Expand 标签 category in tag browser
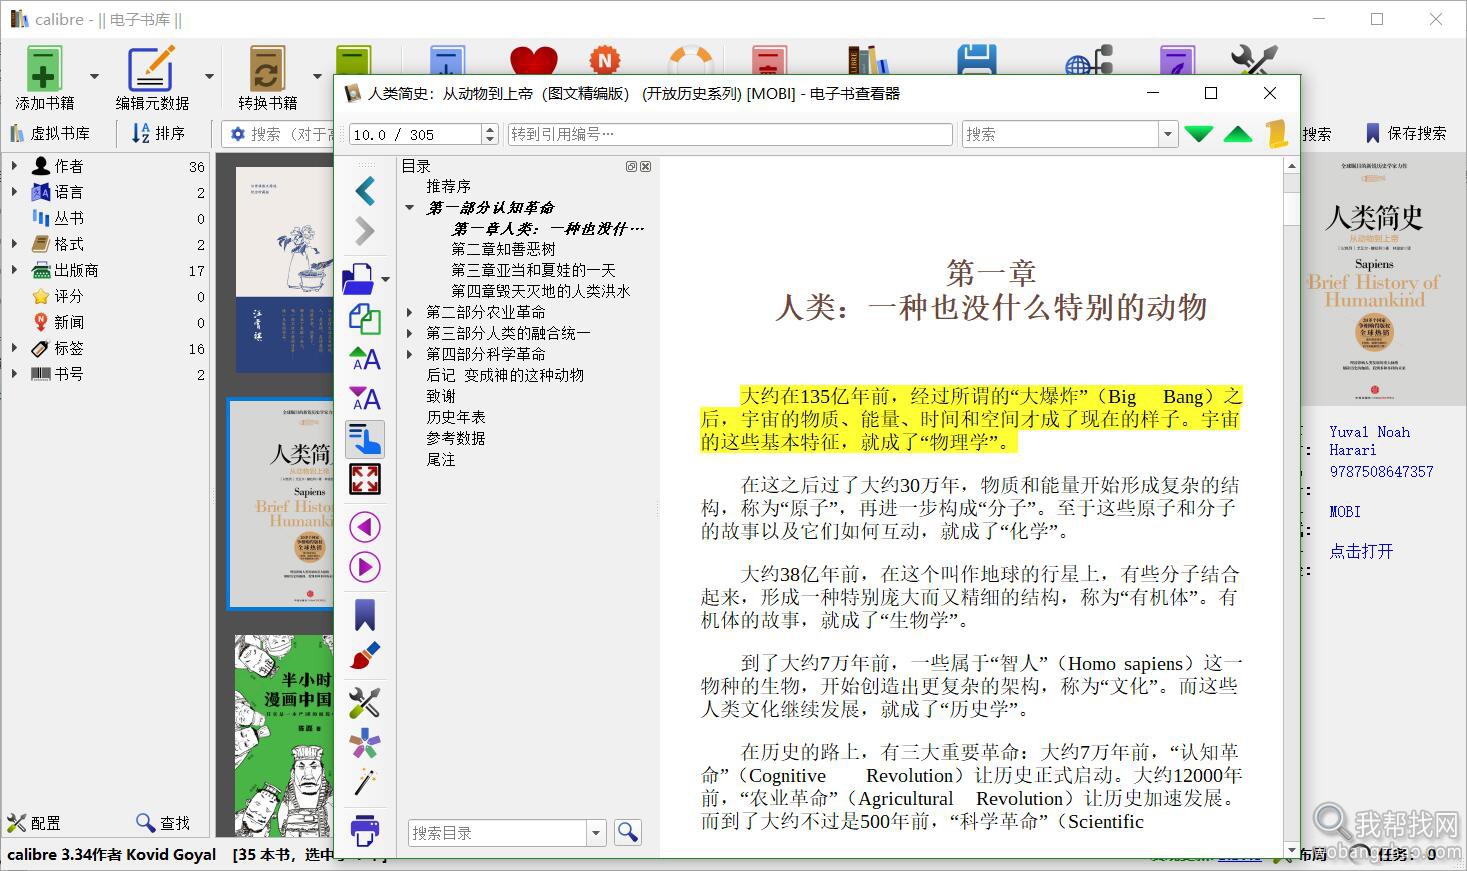 click(14, 348)
